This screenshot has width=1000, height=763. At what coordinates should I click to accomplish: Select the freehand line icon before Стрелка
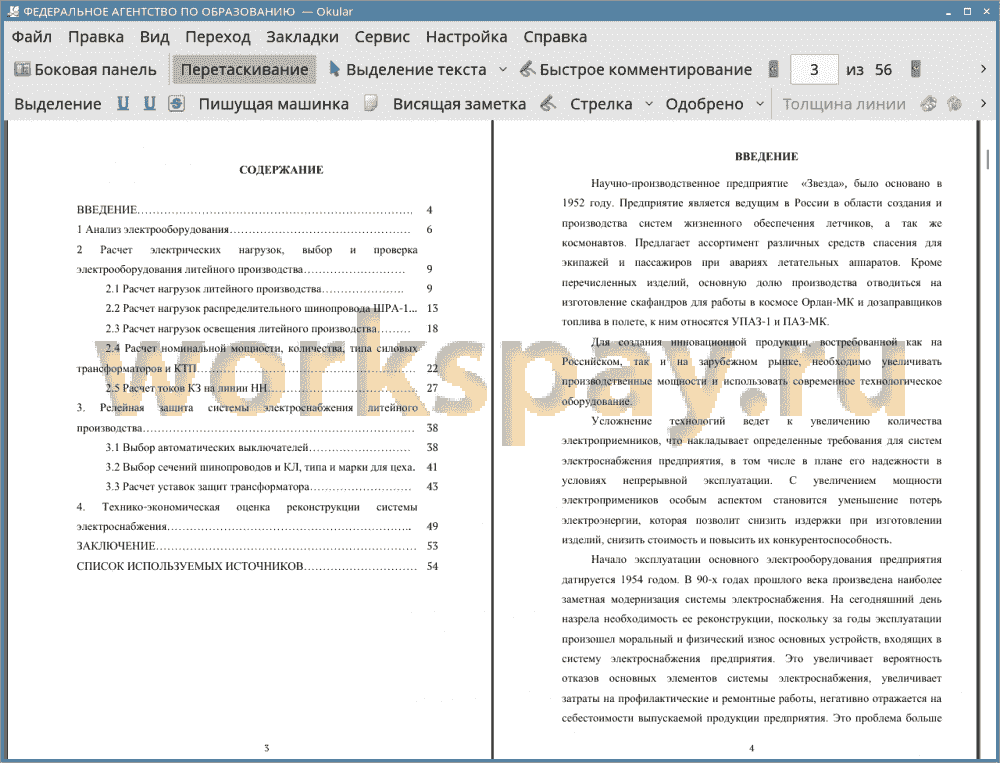tap(548, 104)
